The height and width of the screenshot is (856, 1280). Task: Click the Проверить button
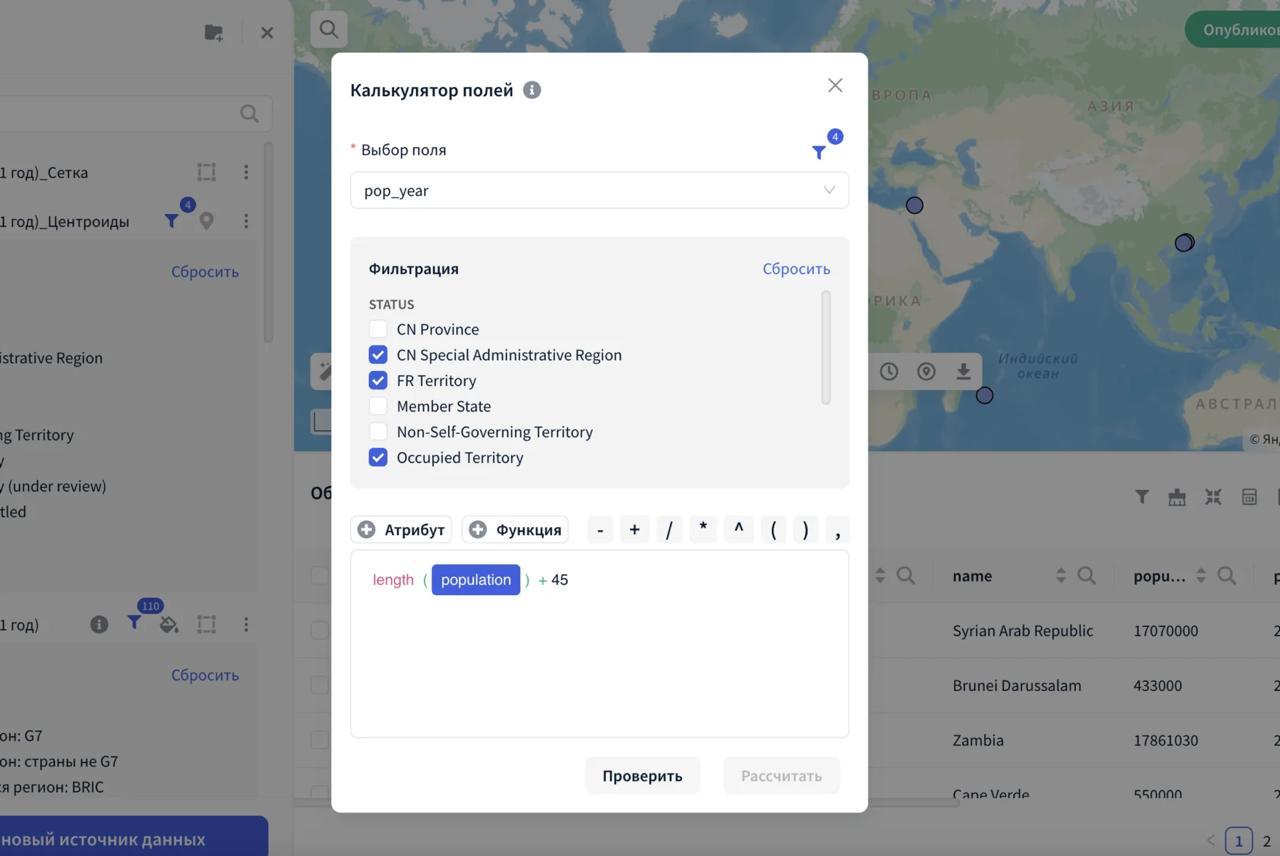642,775
